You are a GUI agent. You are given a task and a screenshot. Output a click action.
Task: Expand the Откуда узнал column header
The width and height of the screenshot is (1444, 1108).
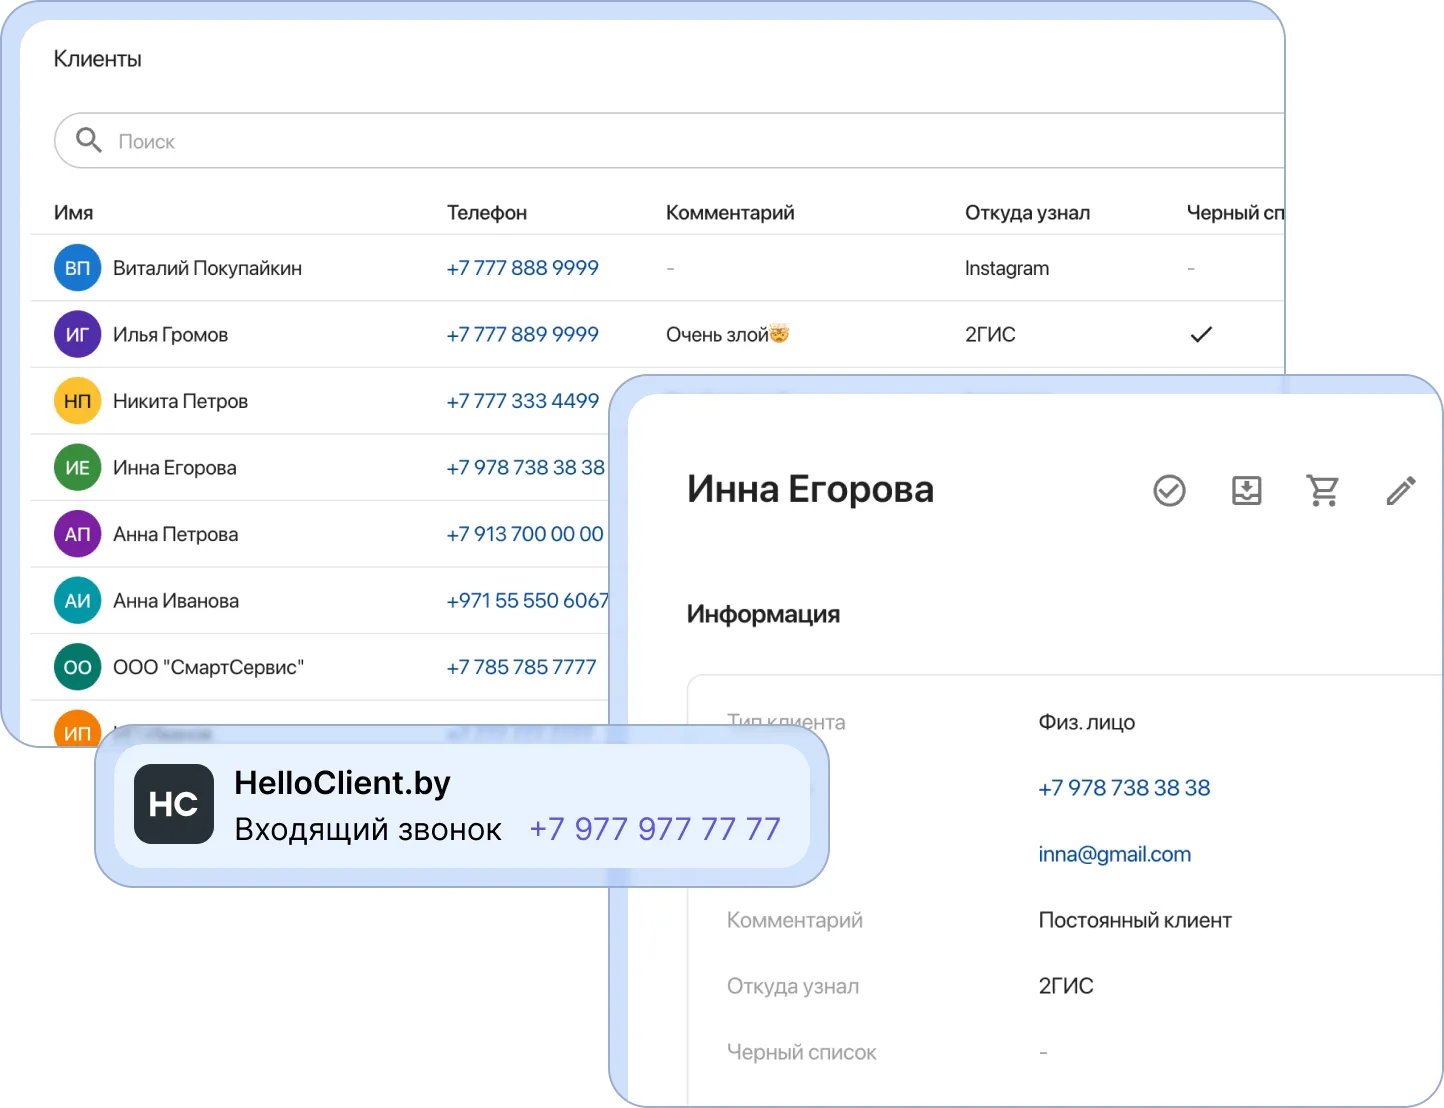[1027, 212]
